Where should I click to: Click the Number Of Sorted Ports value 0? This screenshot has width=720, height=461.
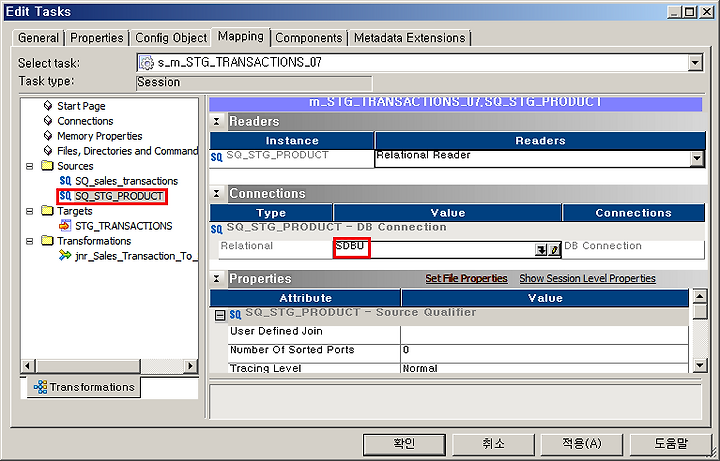click(x=545, y=352)
